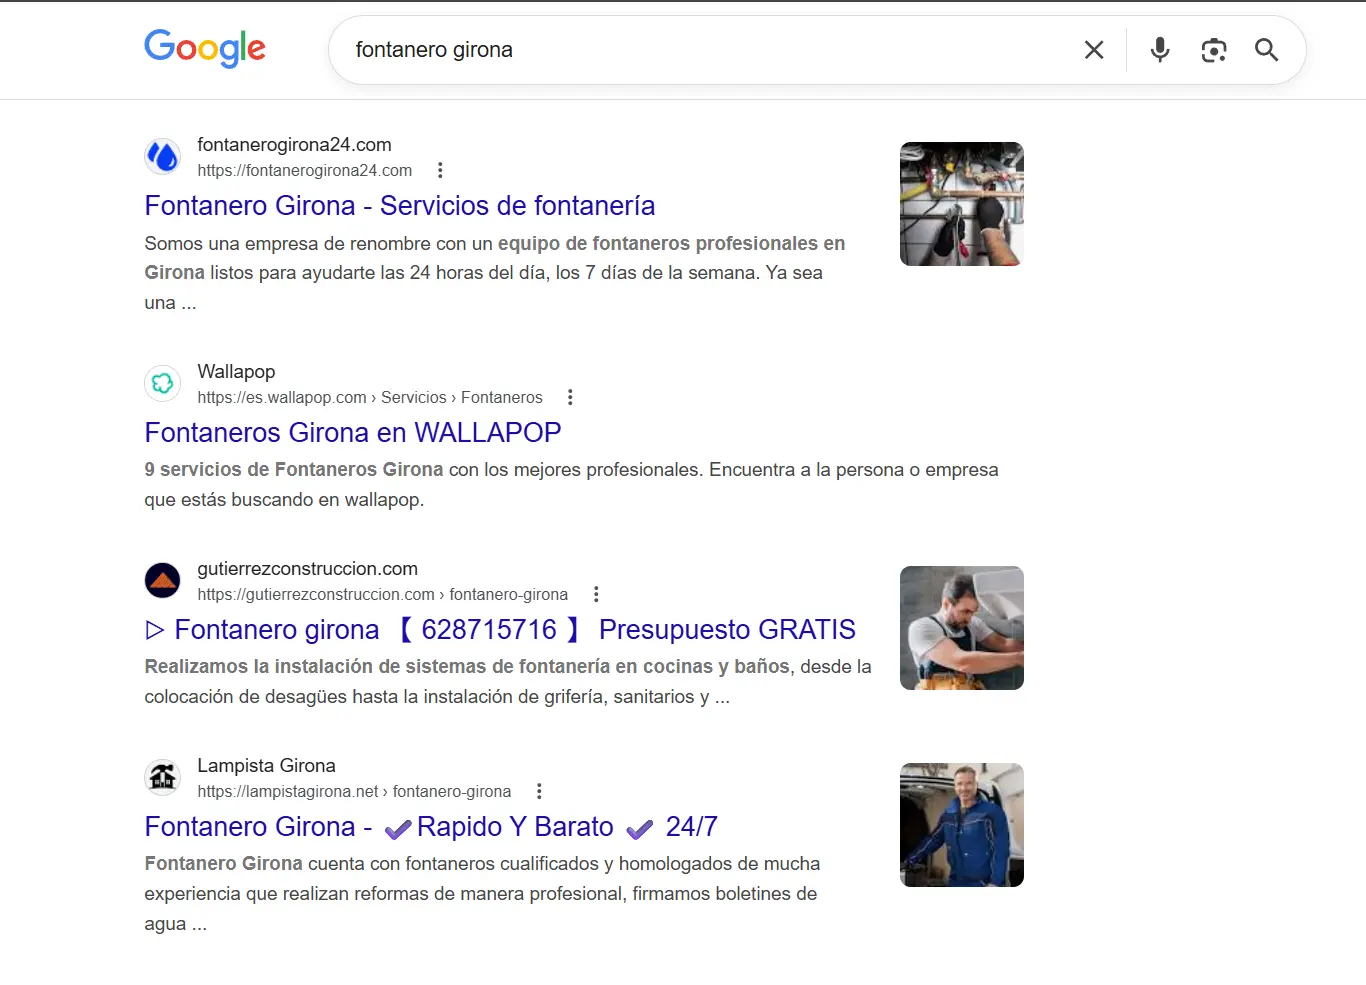Viewport: 1366px width, 985px height.
Task: Click the magnifying glass search button
Action: 1266,50
